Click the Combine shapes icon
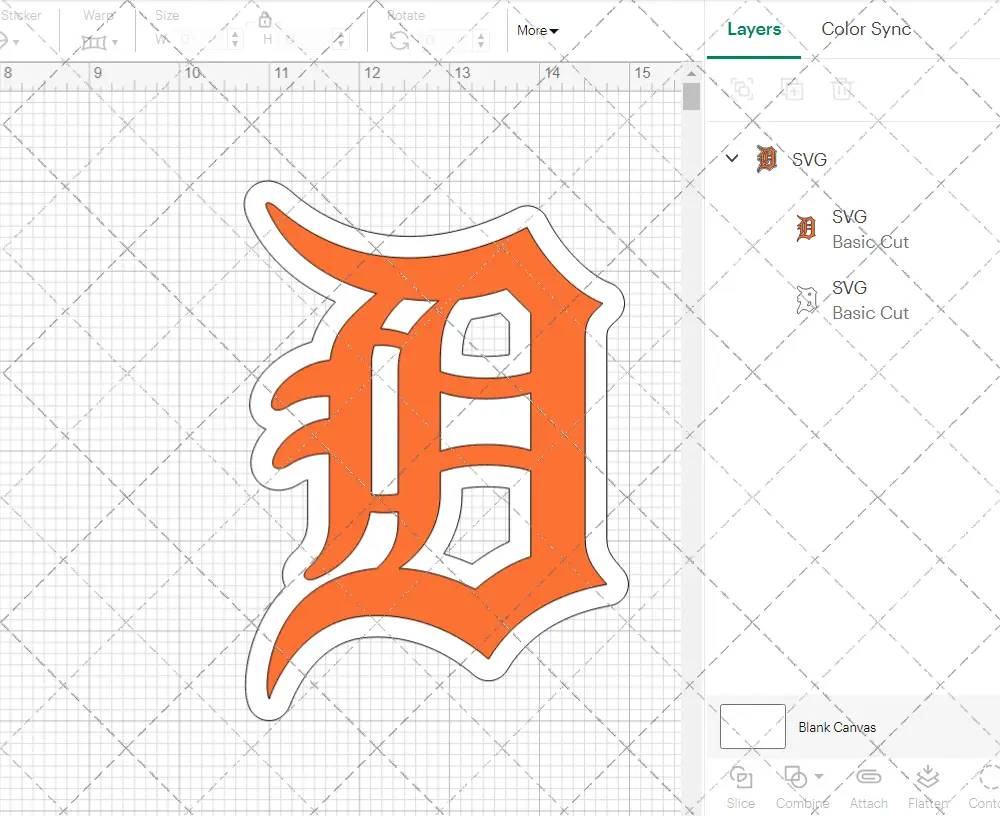 (x=795, y=777)
